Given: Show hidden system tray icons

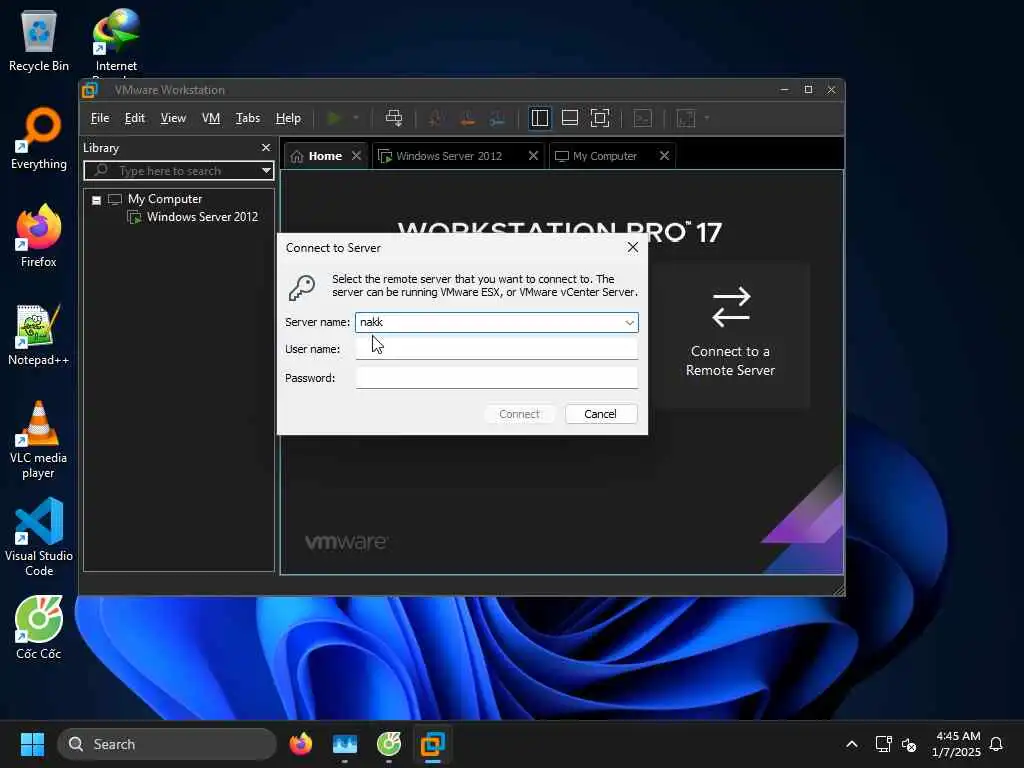Looking at the screenshot, I should click(x=852, y=744).
